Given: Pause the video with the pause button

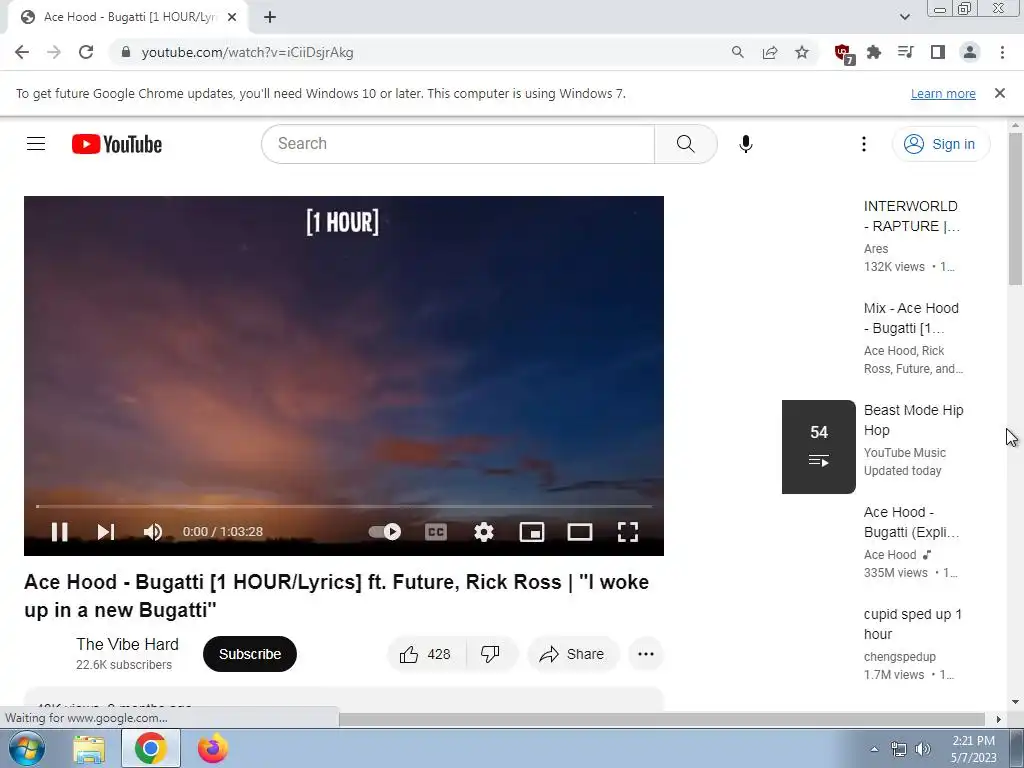Looking at the screenshot, I should coord(59,532).
